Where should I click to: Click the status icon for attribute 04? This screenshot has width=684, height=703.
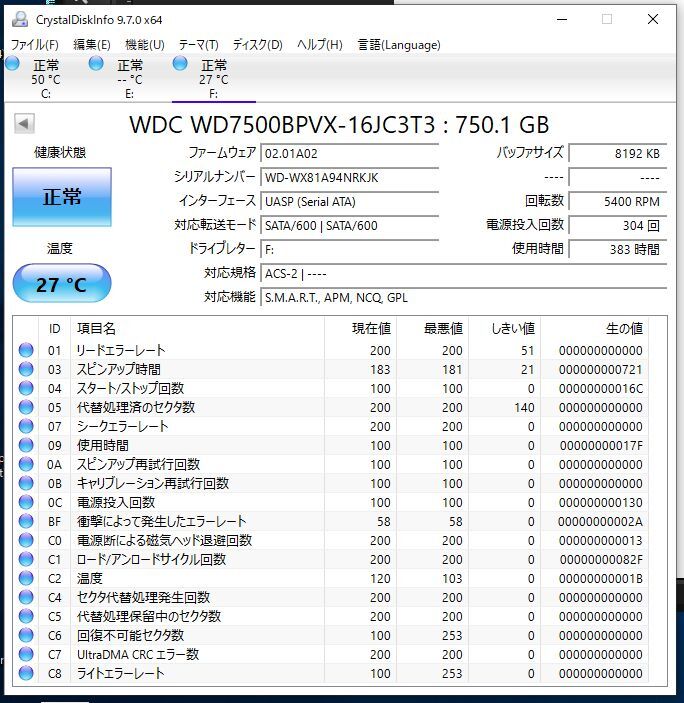pyautogui.click(x=26, y=388)
